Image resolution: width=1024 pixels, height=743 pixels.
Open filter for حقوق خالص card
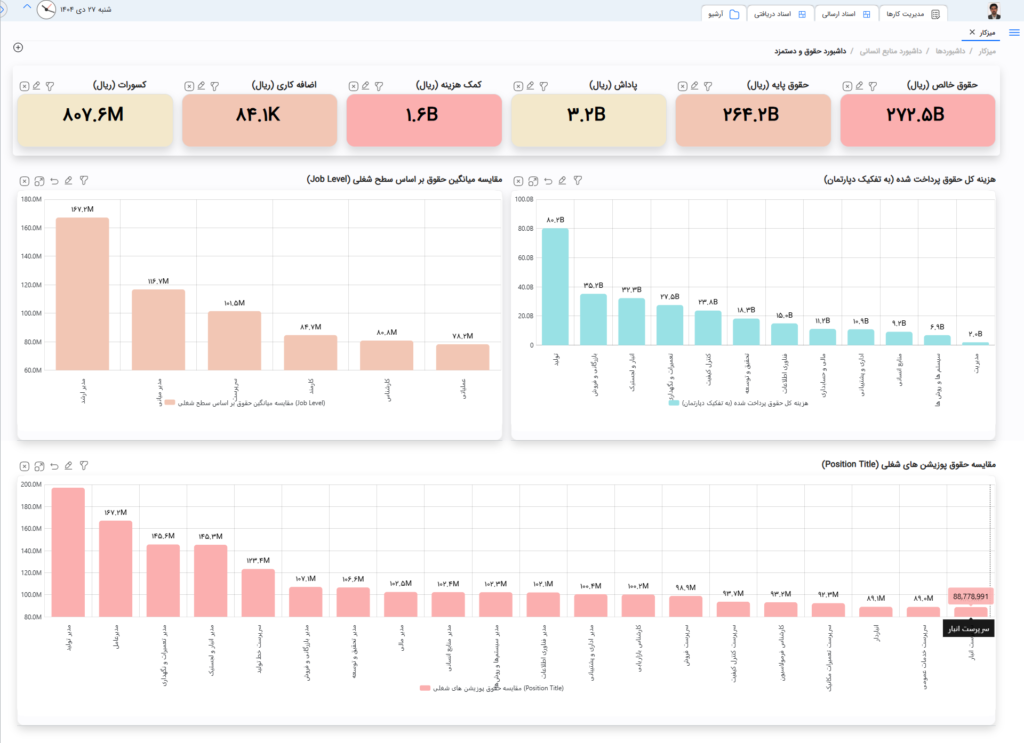(x=873, y=86)
